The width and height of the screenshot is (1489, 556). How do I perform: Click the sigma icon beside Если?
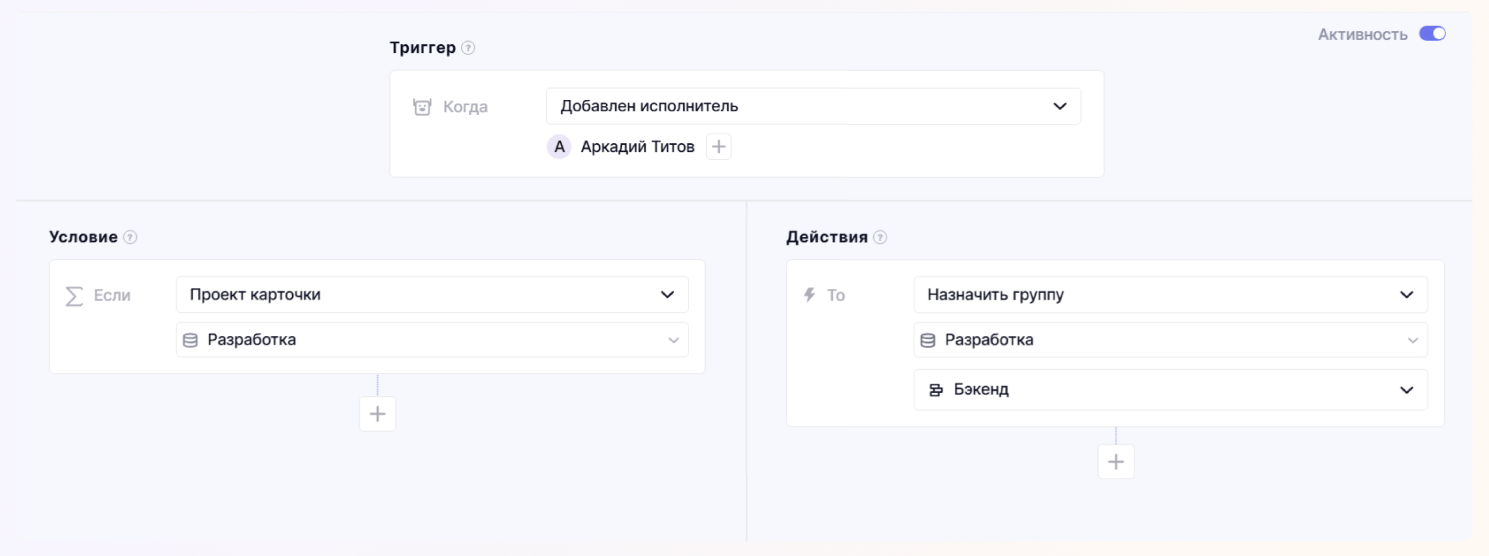(74, 296)
